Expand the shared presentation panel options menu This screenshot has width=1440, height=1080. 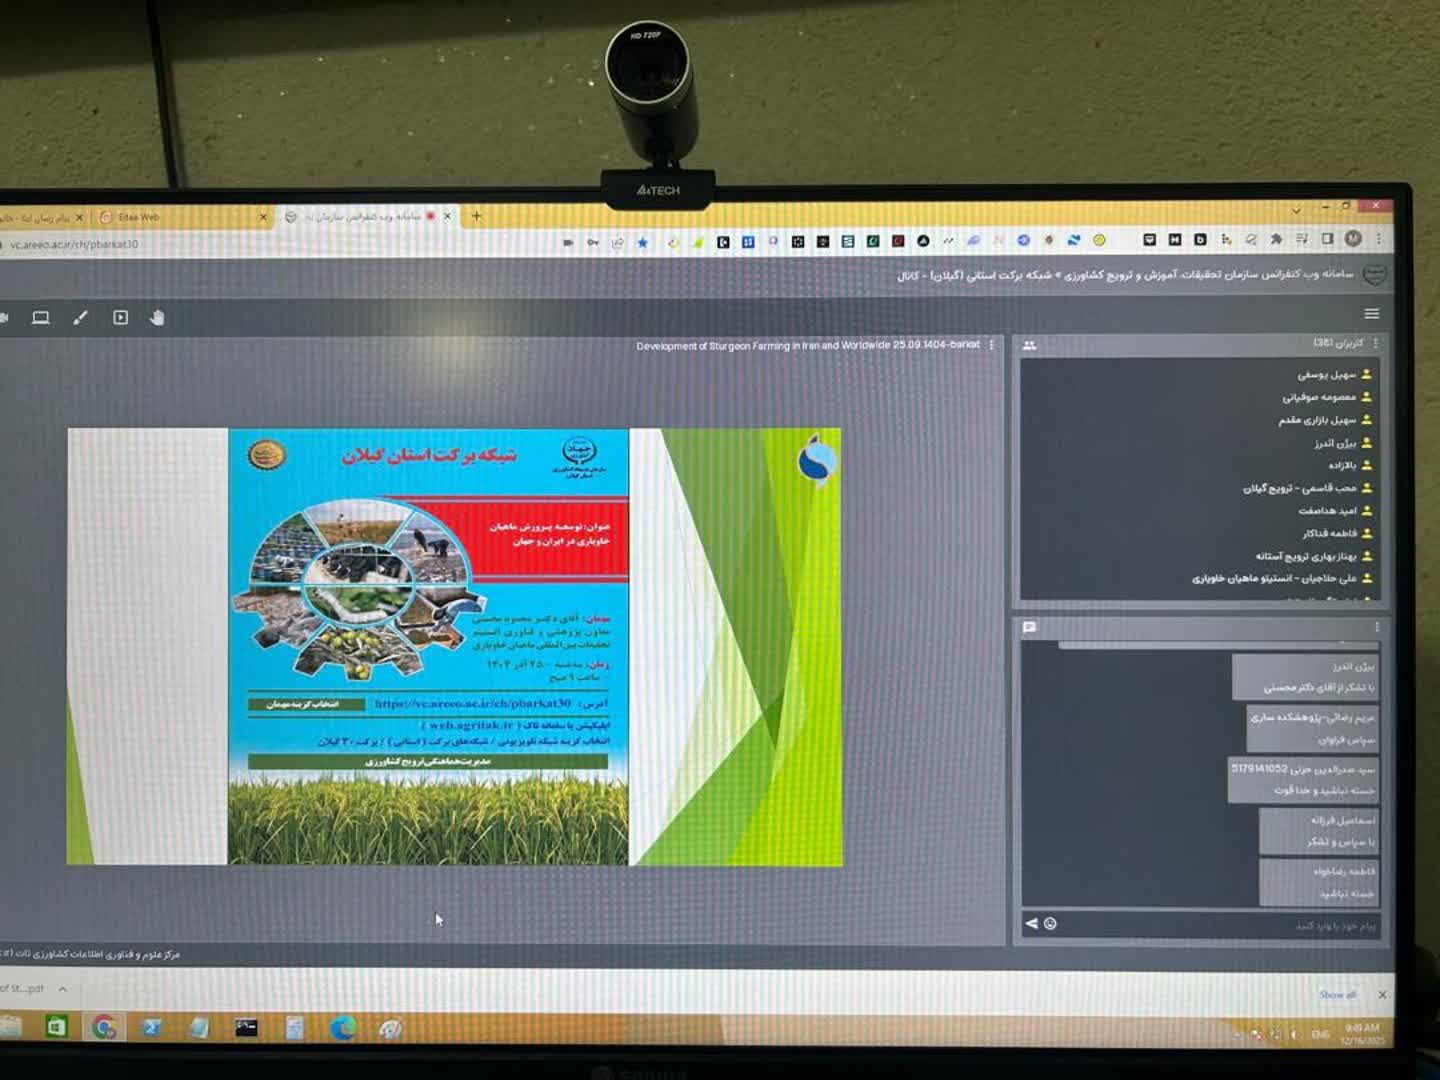coord(991,345)
